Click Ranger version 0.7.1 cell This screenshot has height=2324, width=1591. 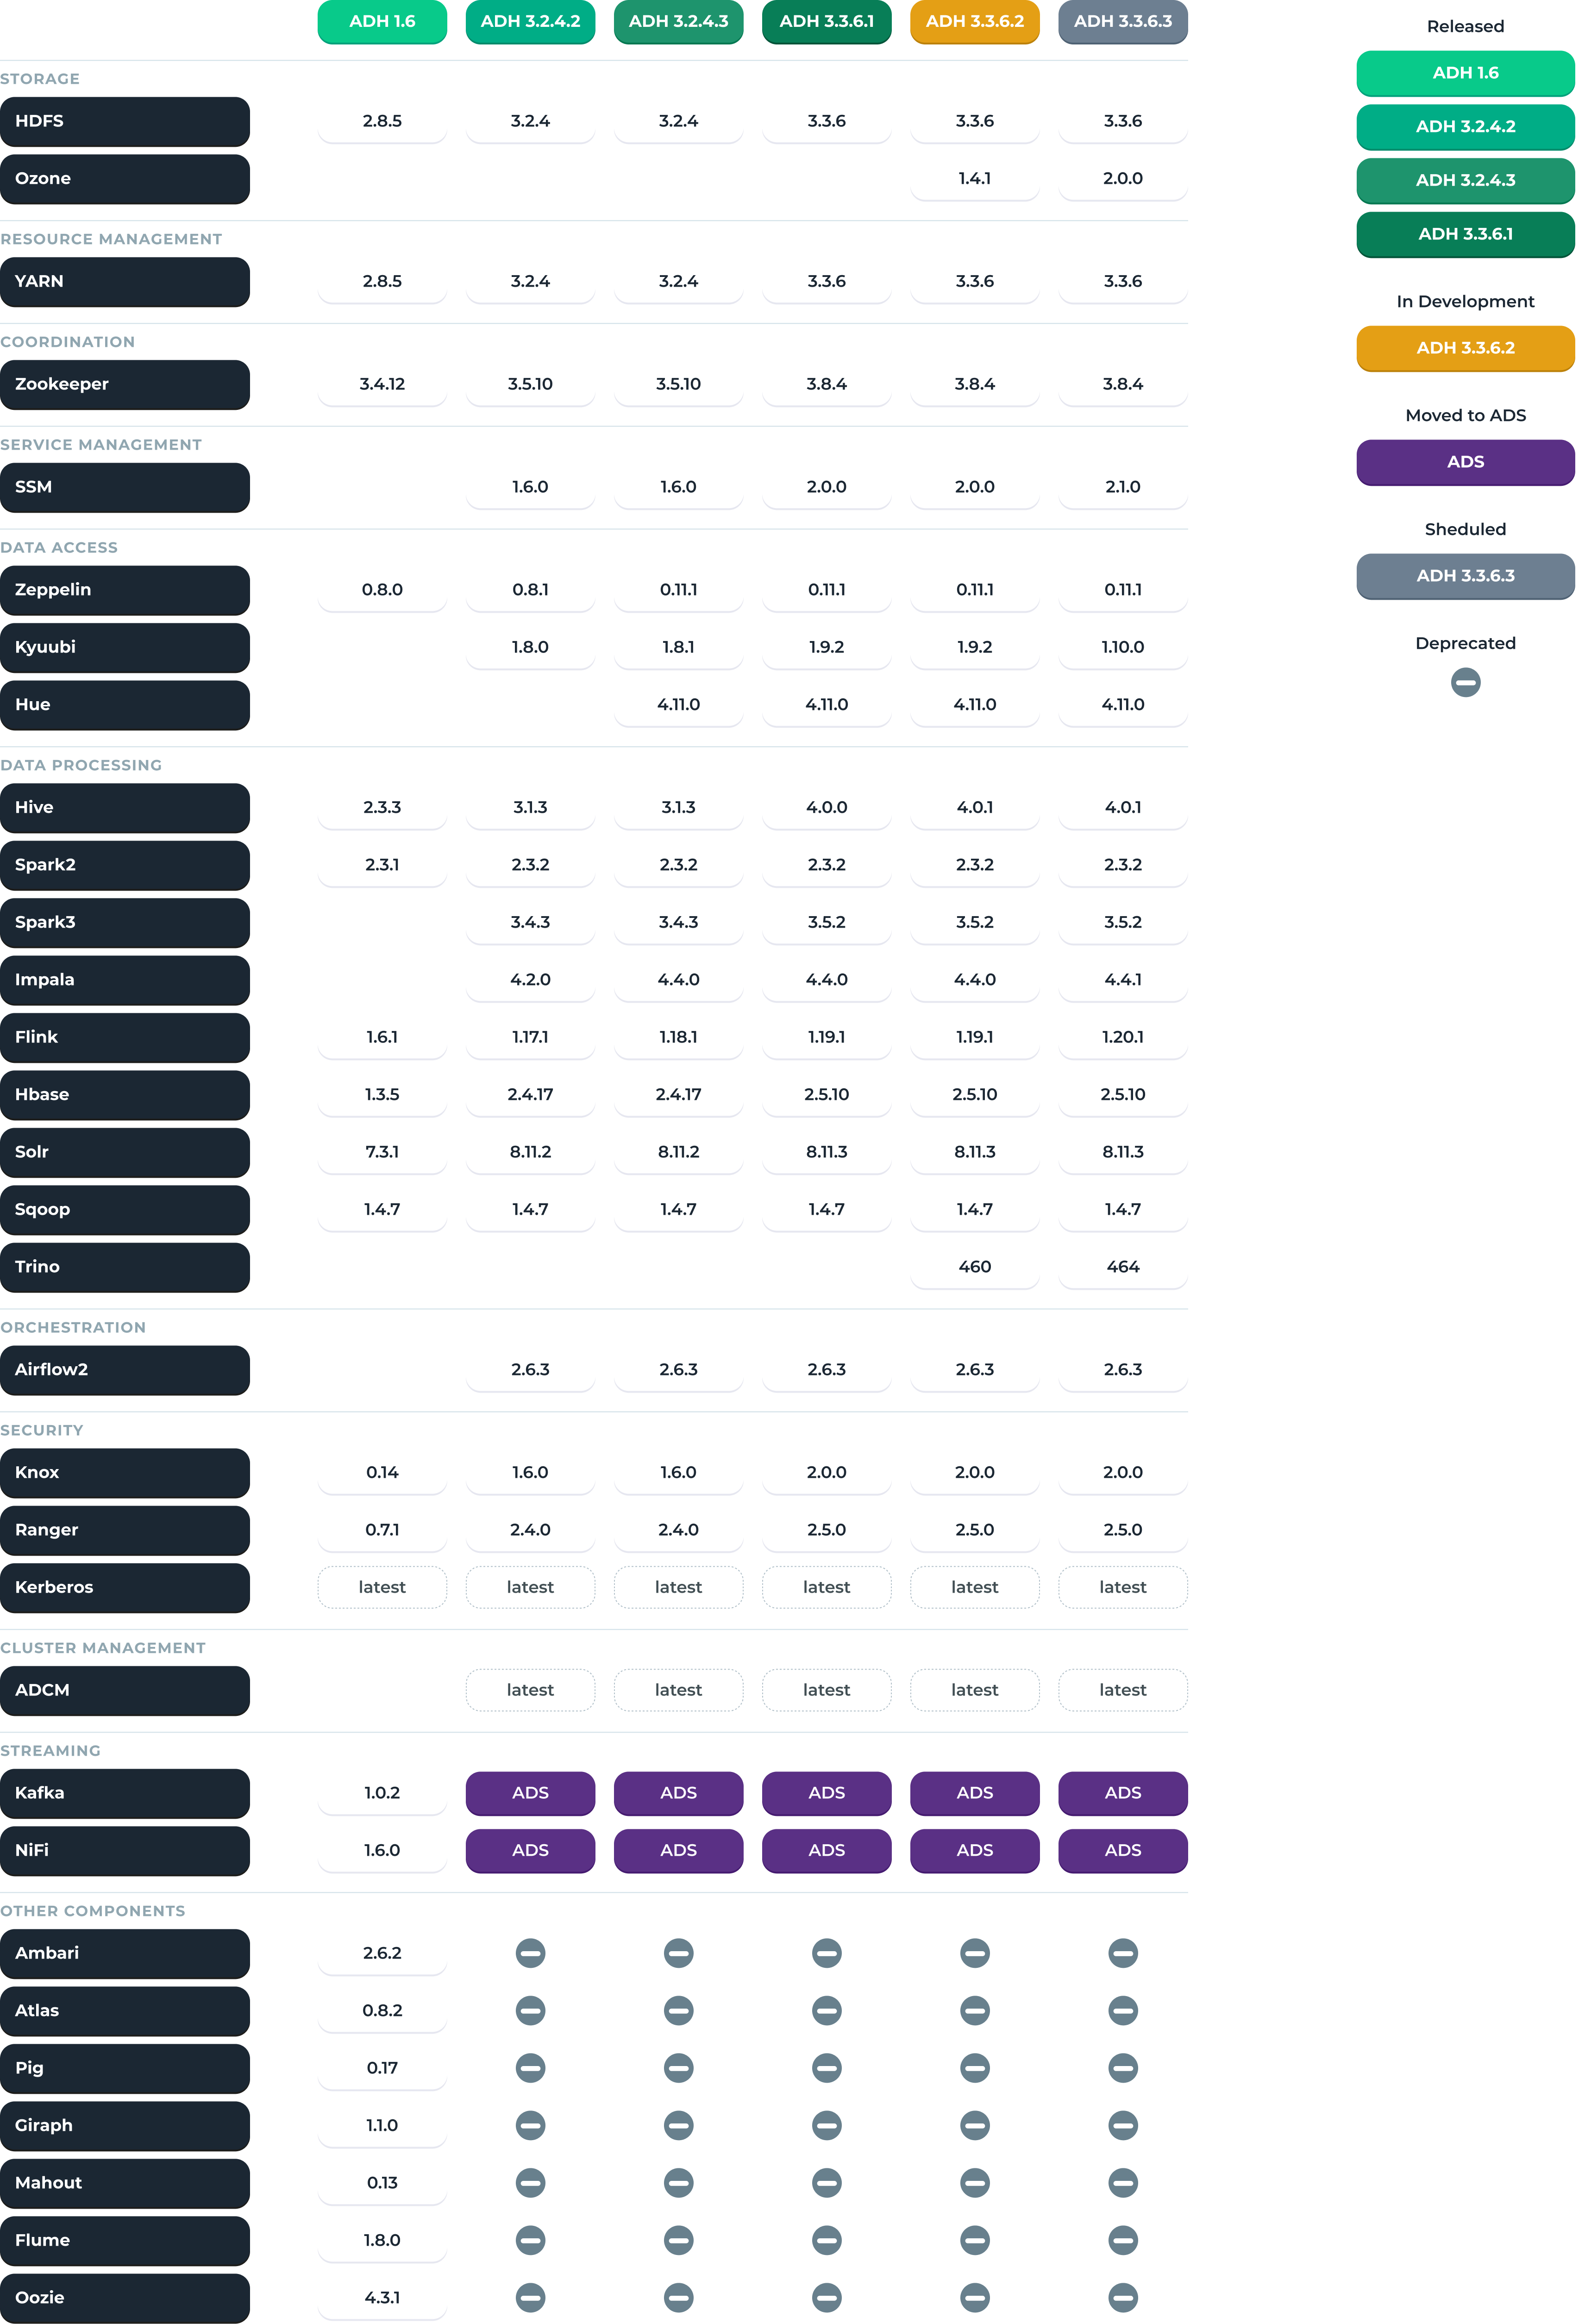(x=382, y=1530)
